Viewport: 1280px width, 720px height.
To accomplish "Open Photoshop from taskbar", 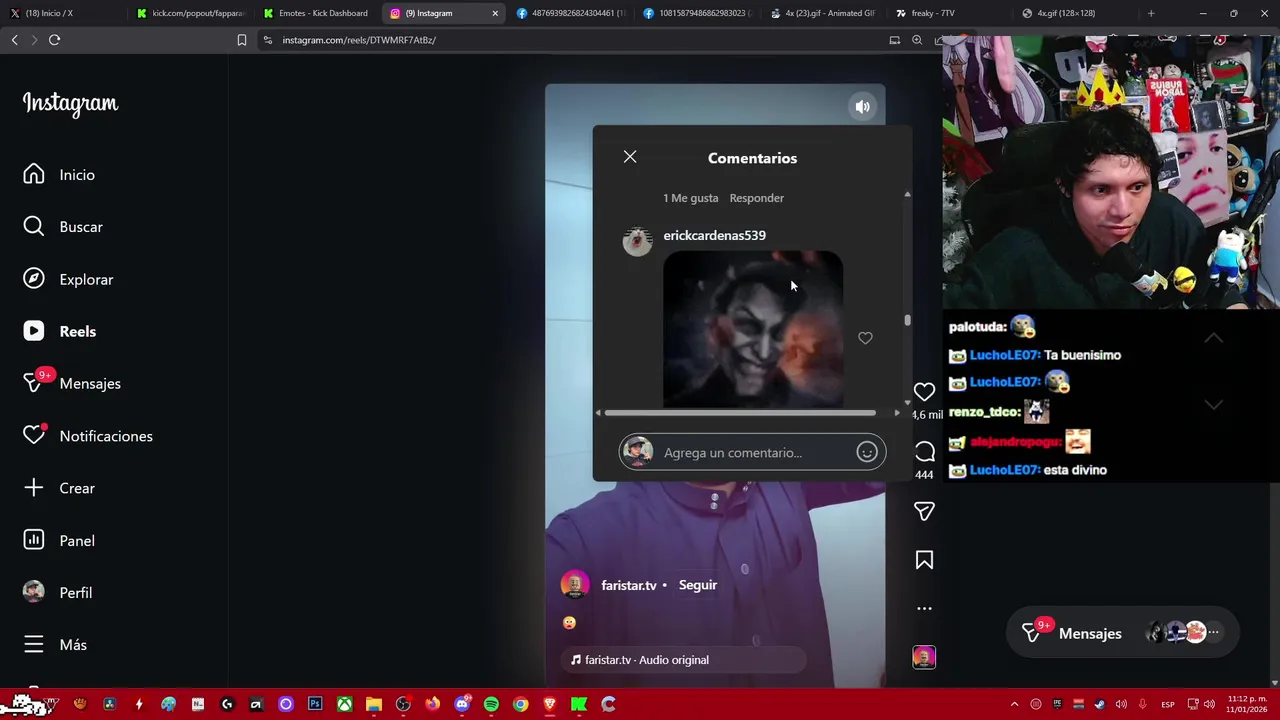I will [x=315, y=704].
